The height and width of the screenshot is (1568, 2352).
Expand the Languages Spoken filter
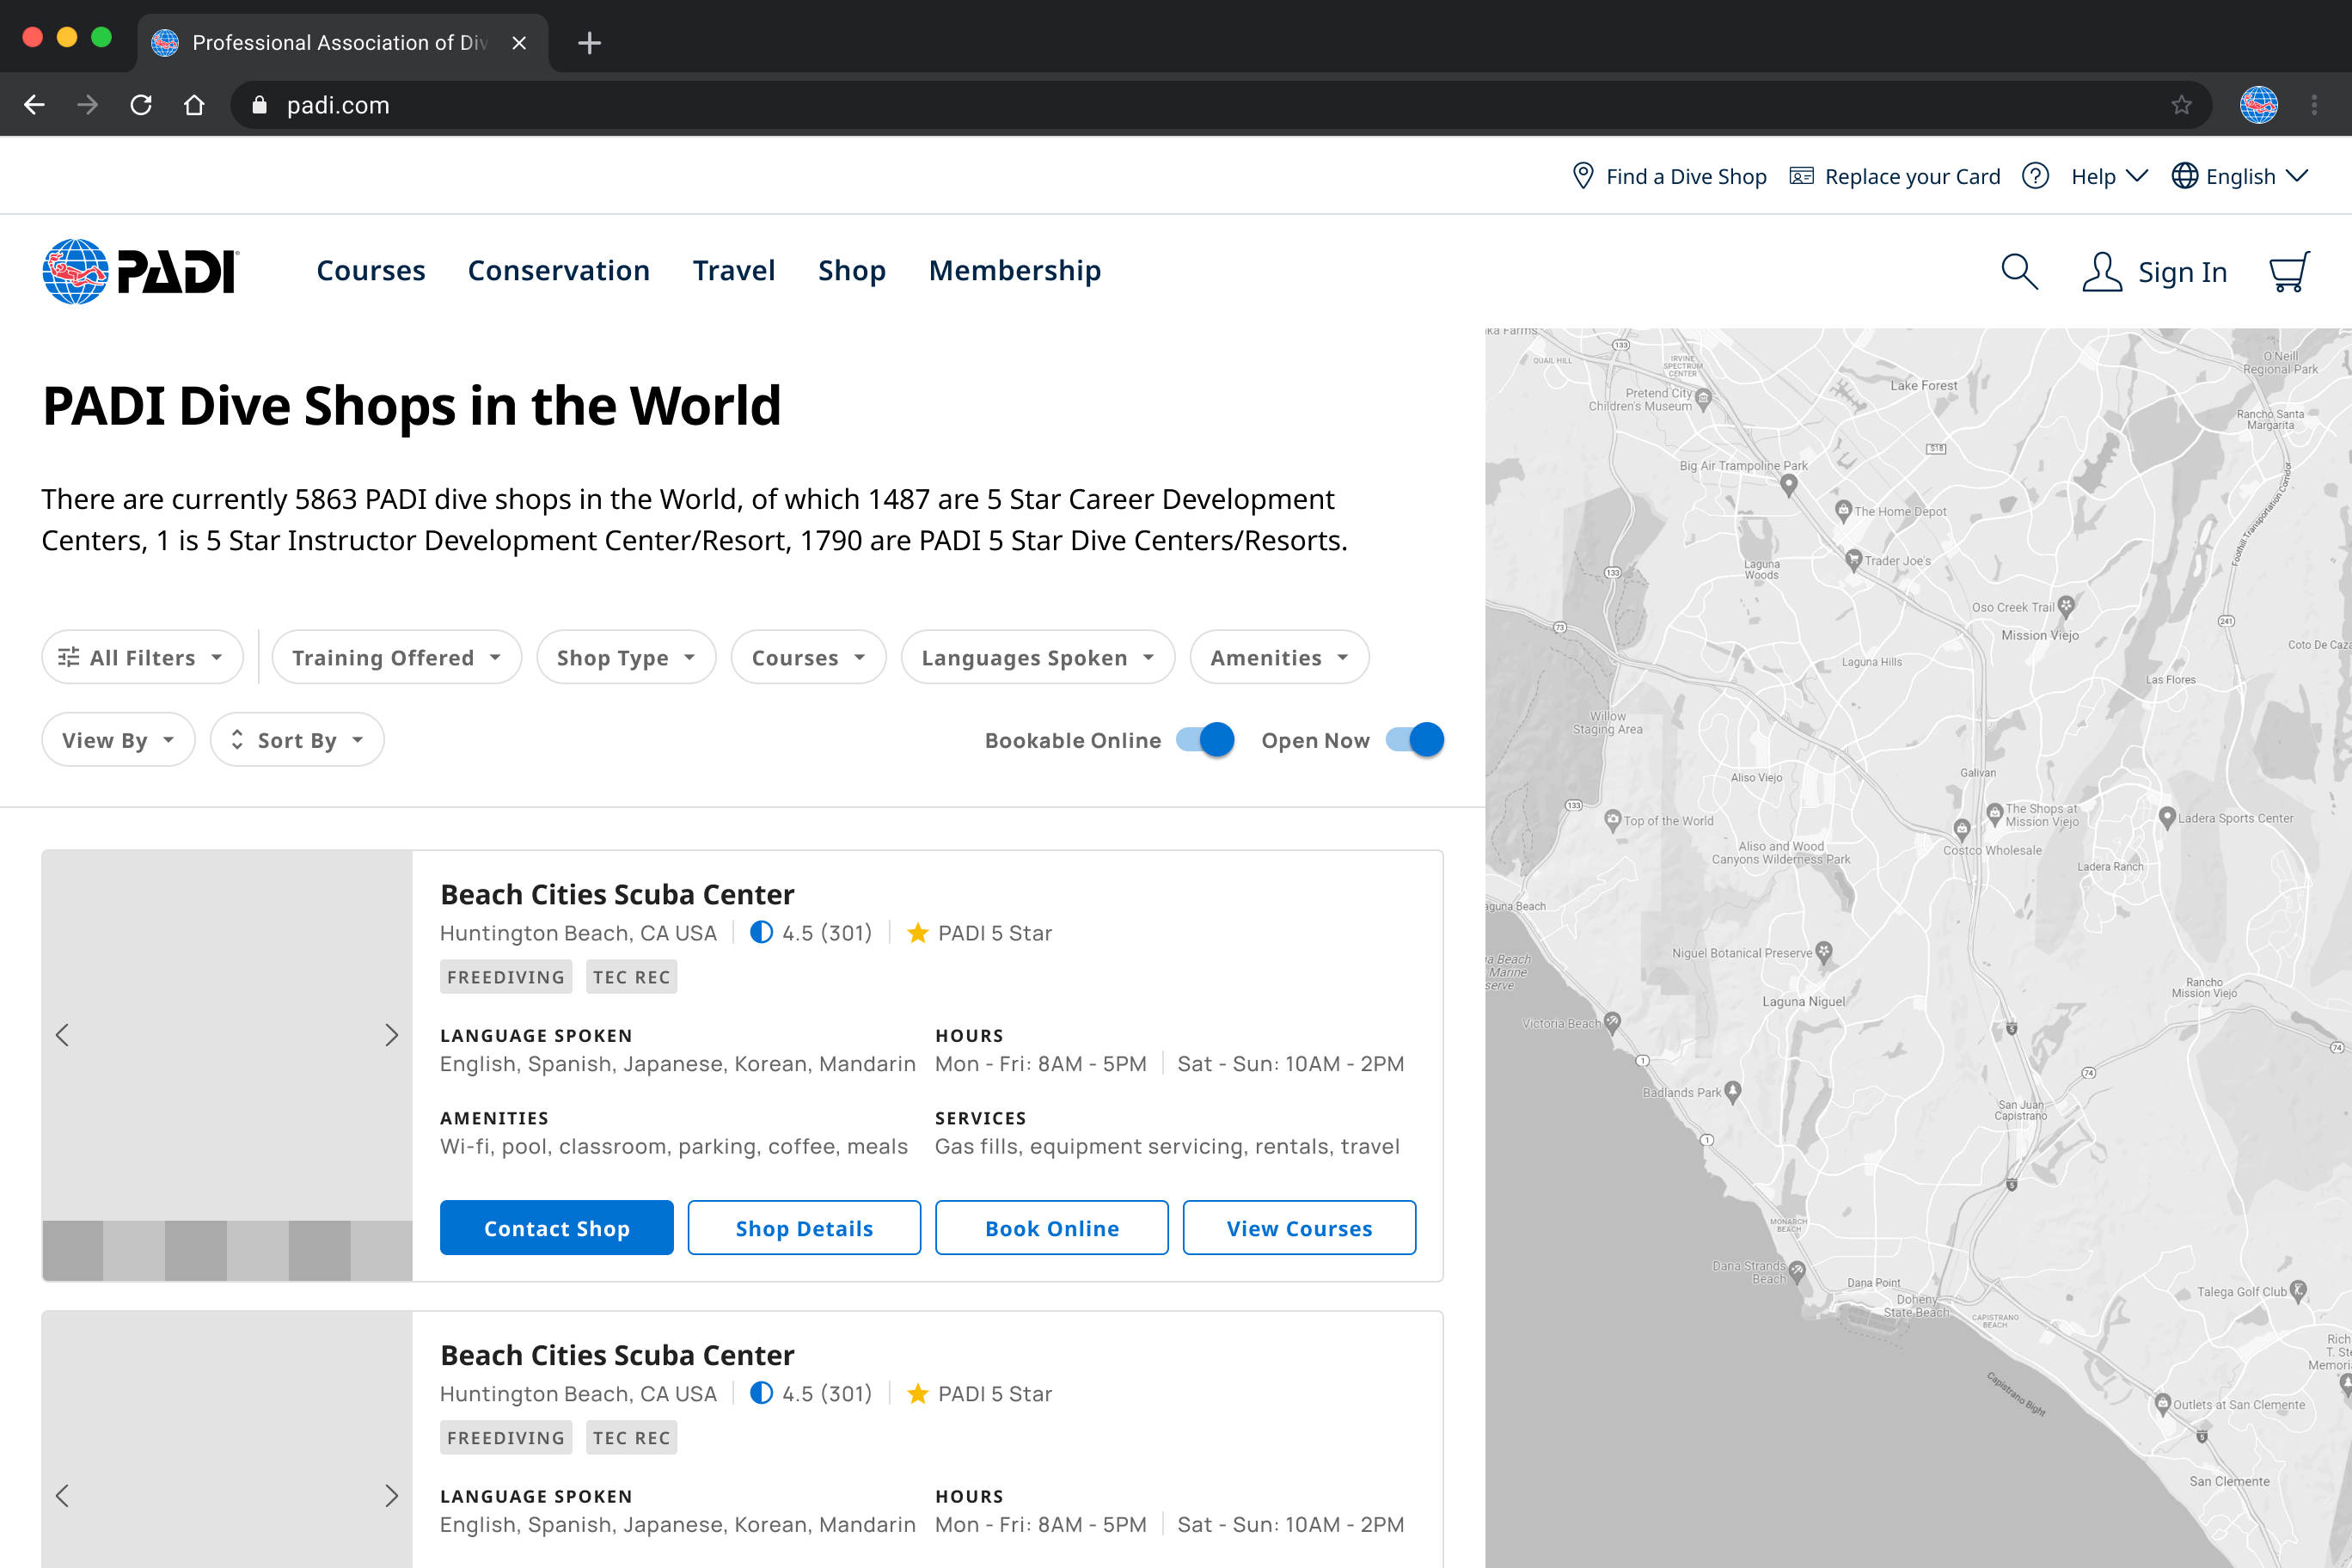1037,657
